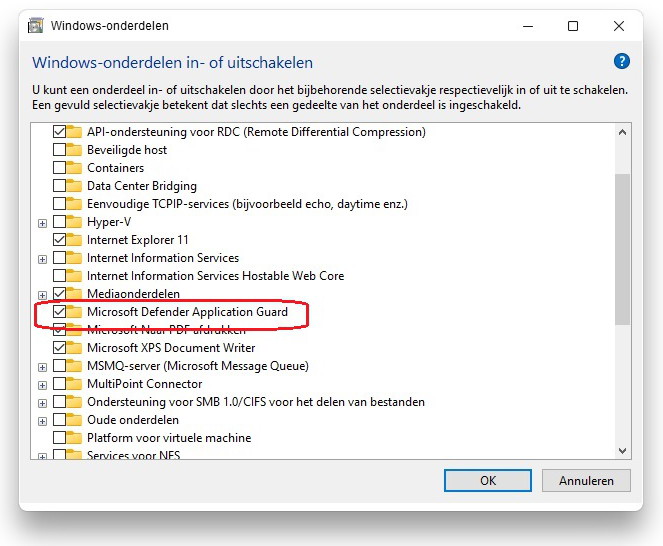663x546 pixels.
Task: Select the Containers label
Action: click(115, 167)
